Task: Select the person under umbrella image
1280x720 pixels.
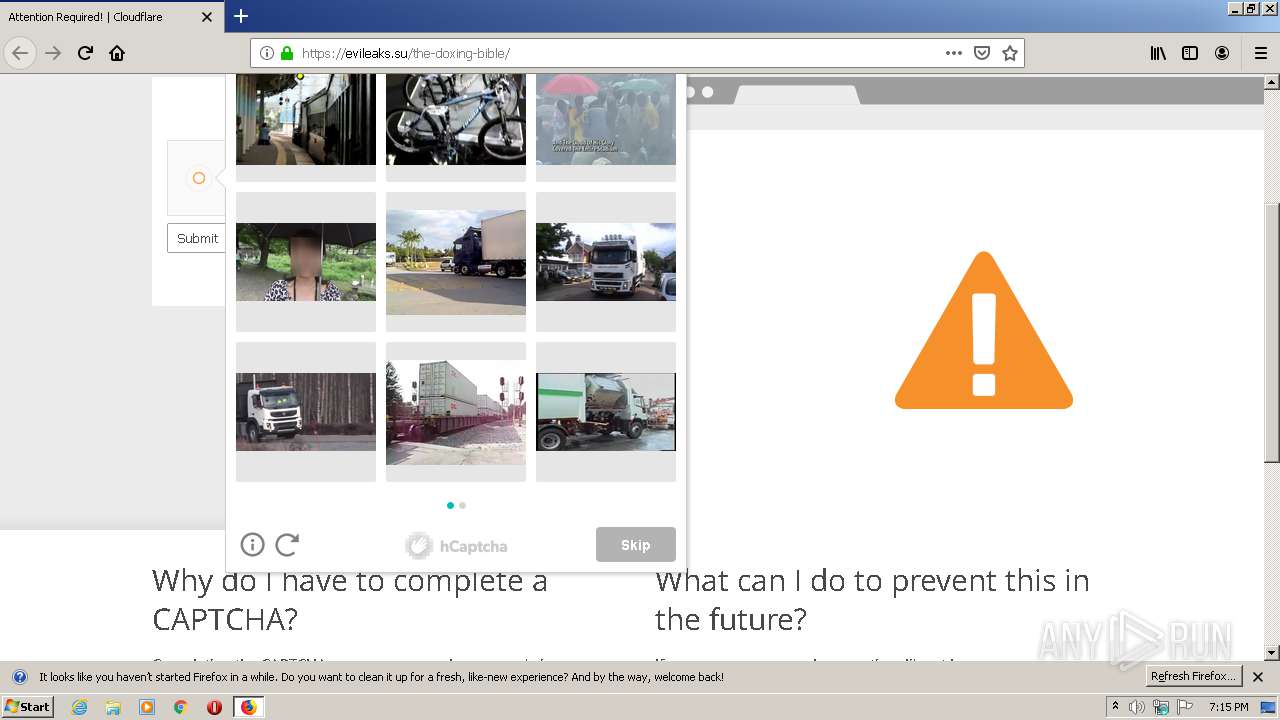Action: pyautogui.click(x=306, y=262)
